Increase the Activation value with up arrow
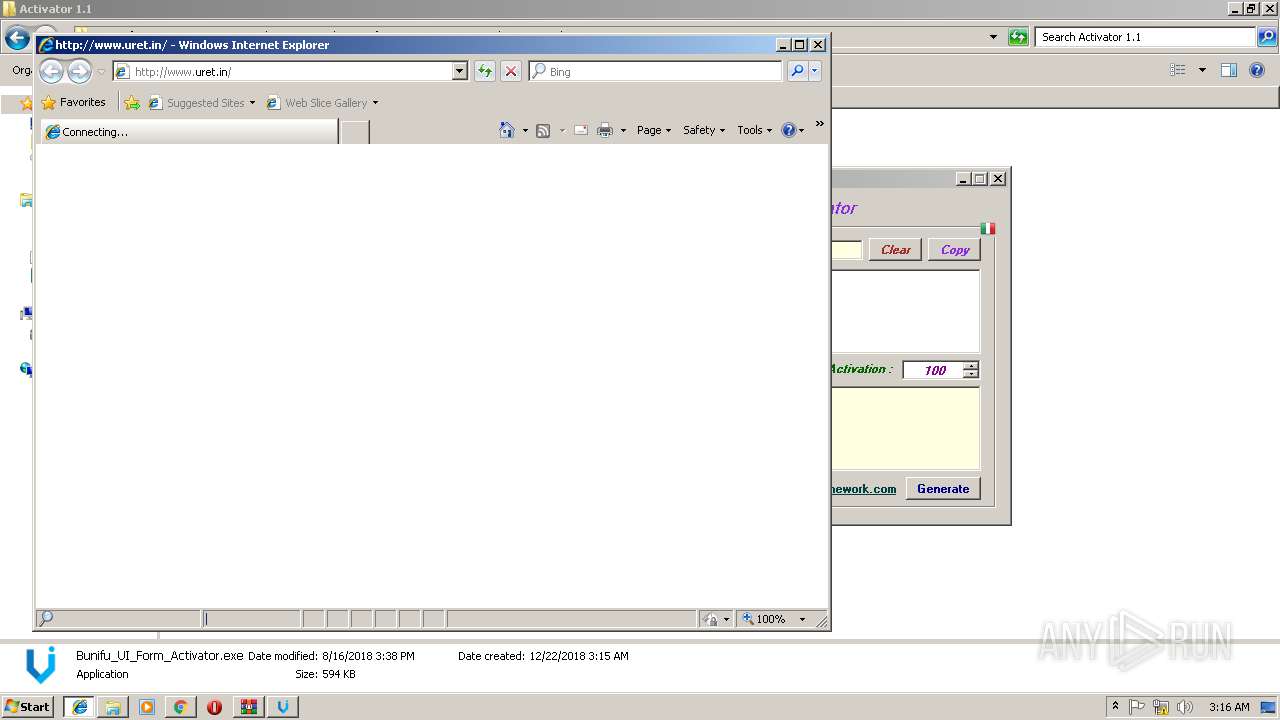This screenshot has height=720, width=1280. tap(971, 366)
